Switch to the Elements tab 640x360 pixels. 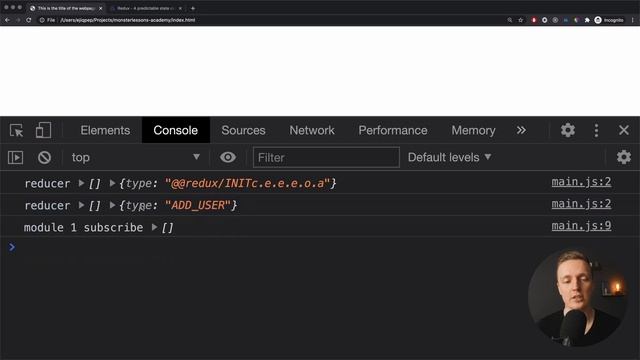click(105, 131)
